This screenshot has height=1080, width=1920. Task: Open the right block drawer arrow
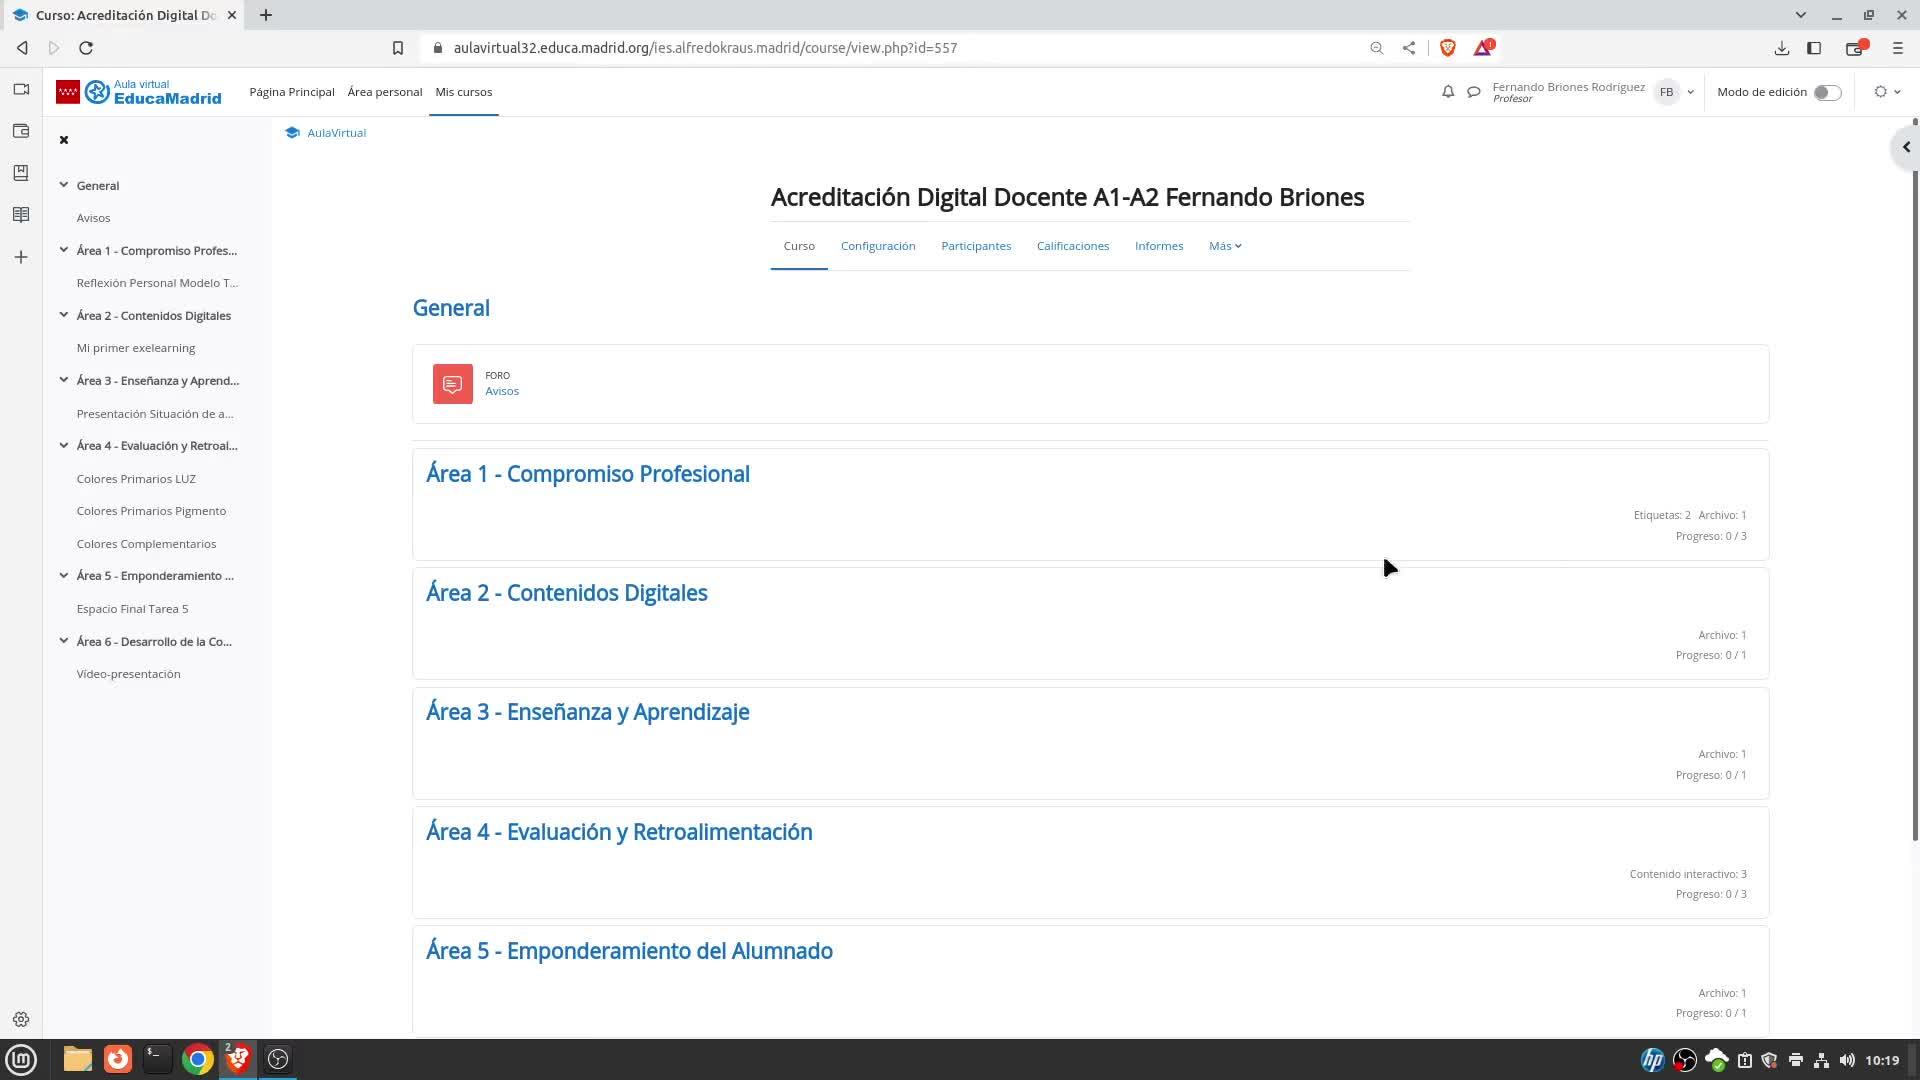(1906, 147)
